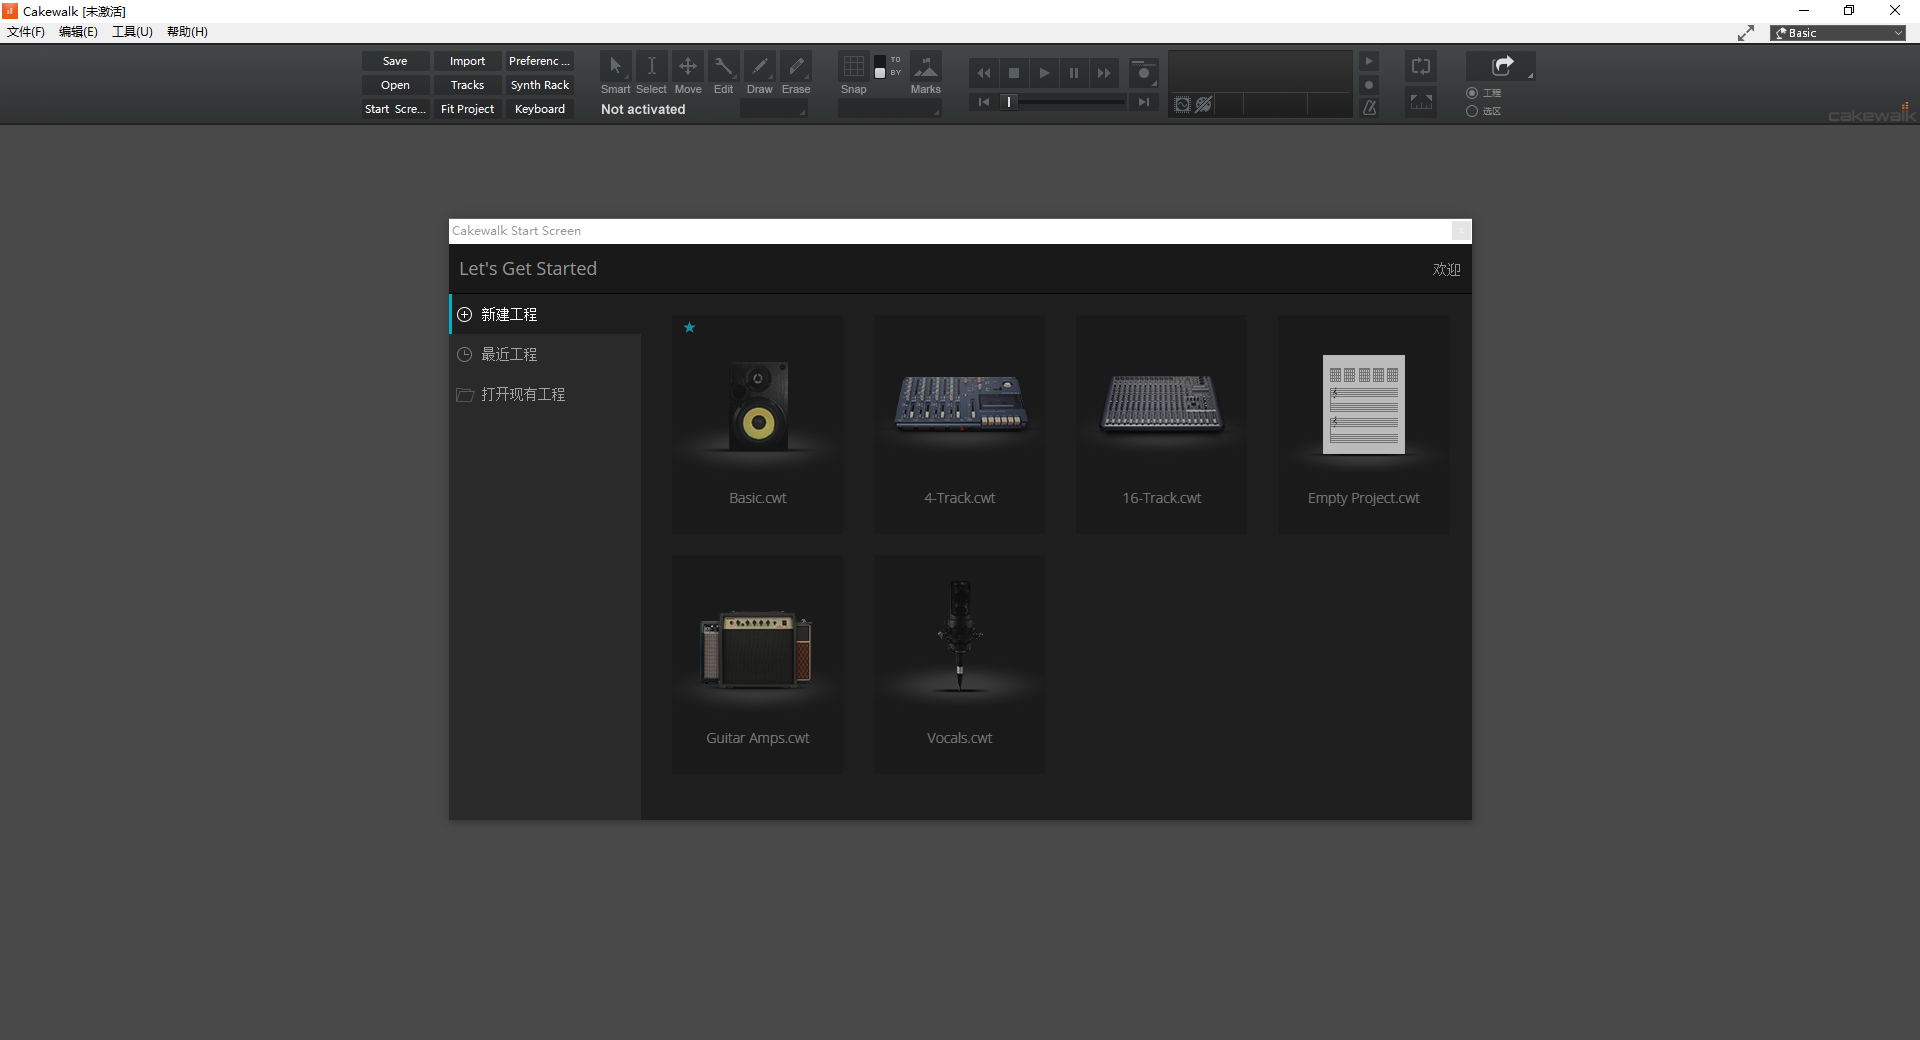Image resolution: width=1920 pixels, height=1040 pixels.
Task: Stop playback in transport
Action: [x=1014, y=73]
